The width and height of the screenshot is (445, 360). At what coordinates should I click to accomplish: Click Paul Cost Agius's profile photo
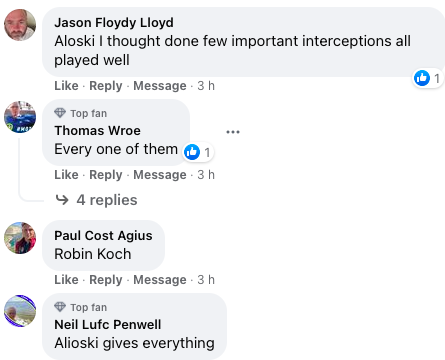pos(20,238)
